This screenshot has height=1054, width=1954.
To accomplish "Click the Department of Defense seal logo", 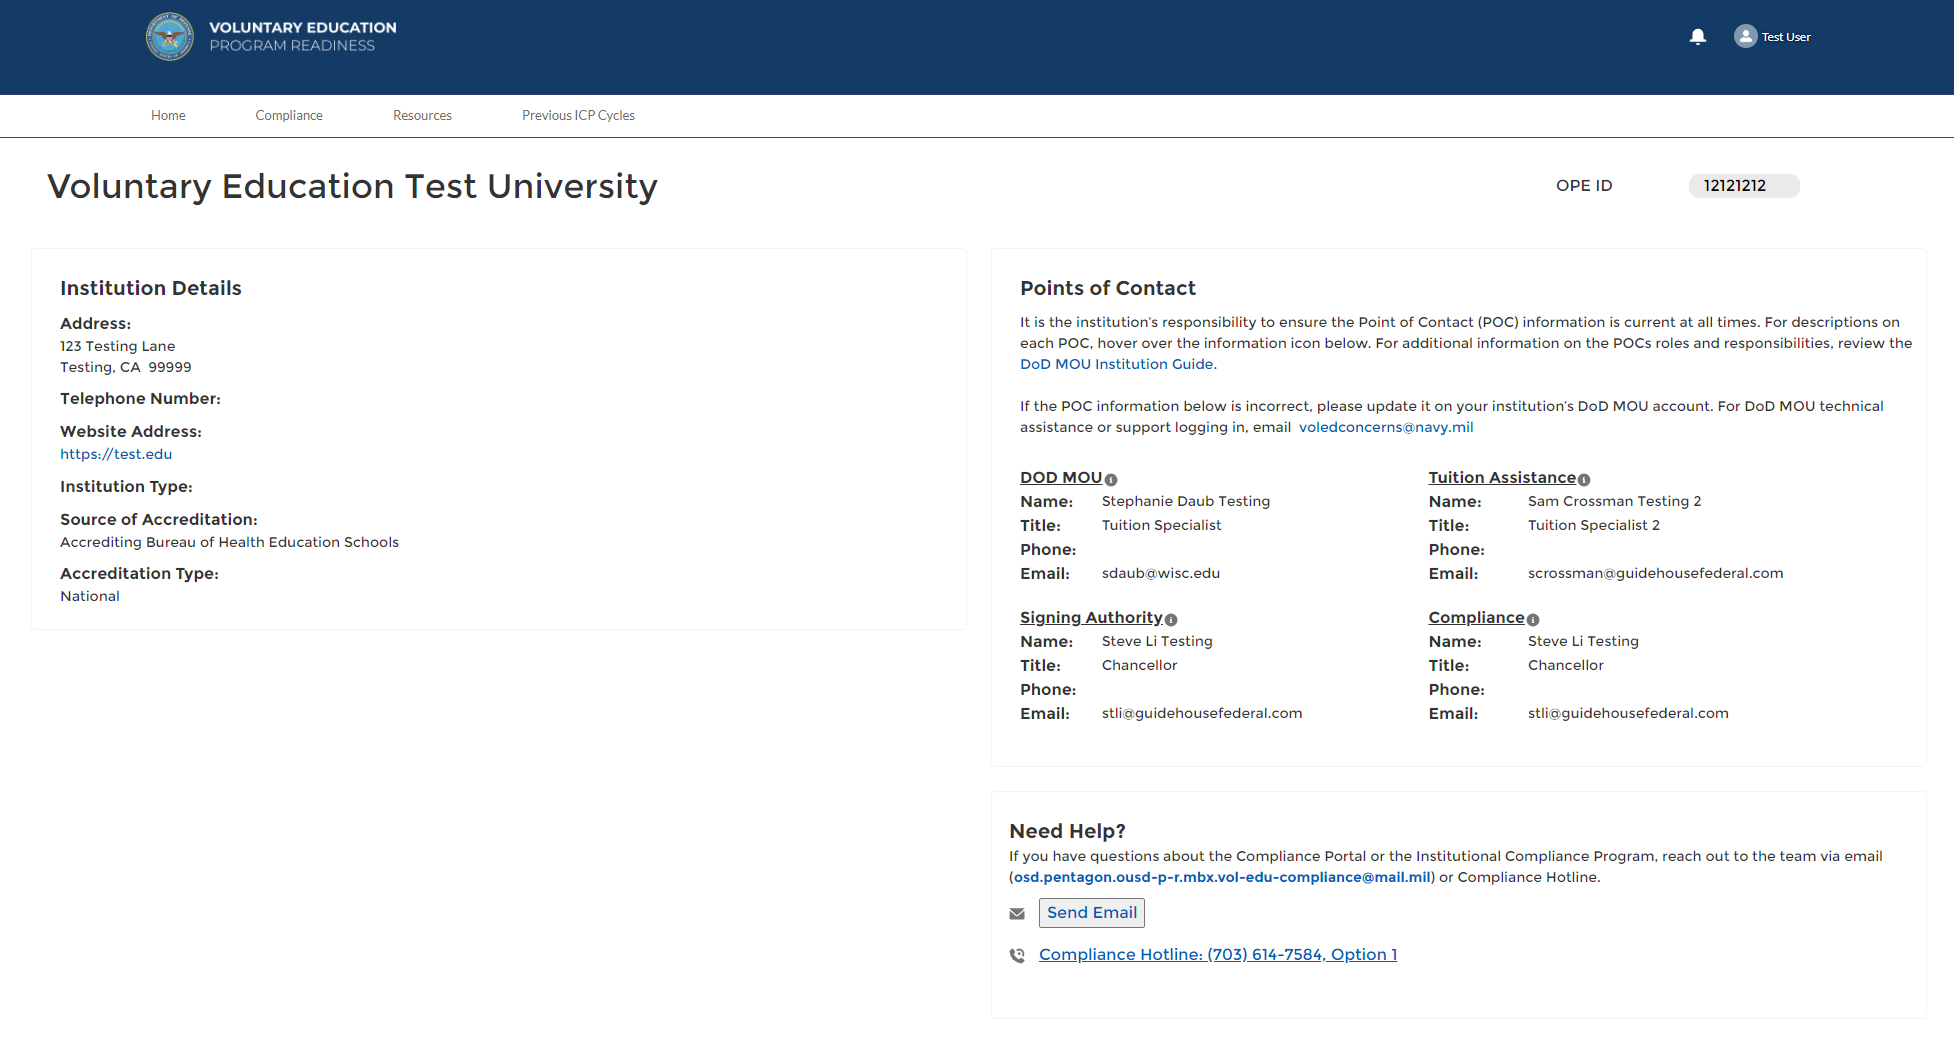I will 170,37.
